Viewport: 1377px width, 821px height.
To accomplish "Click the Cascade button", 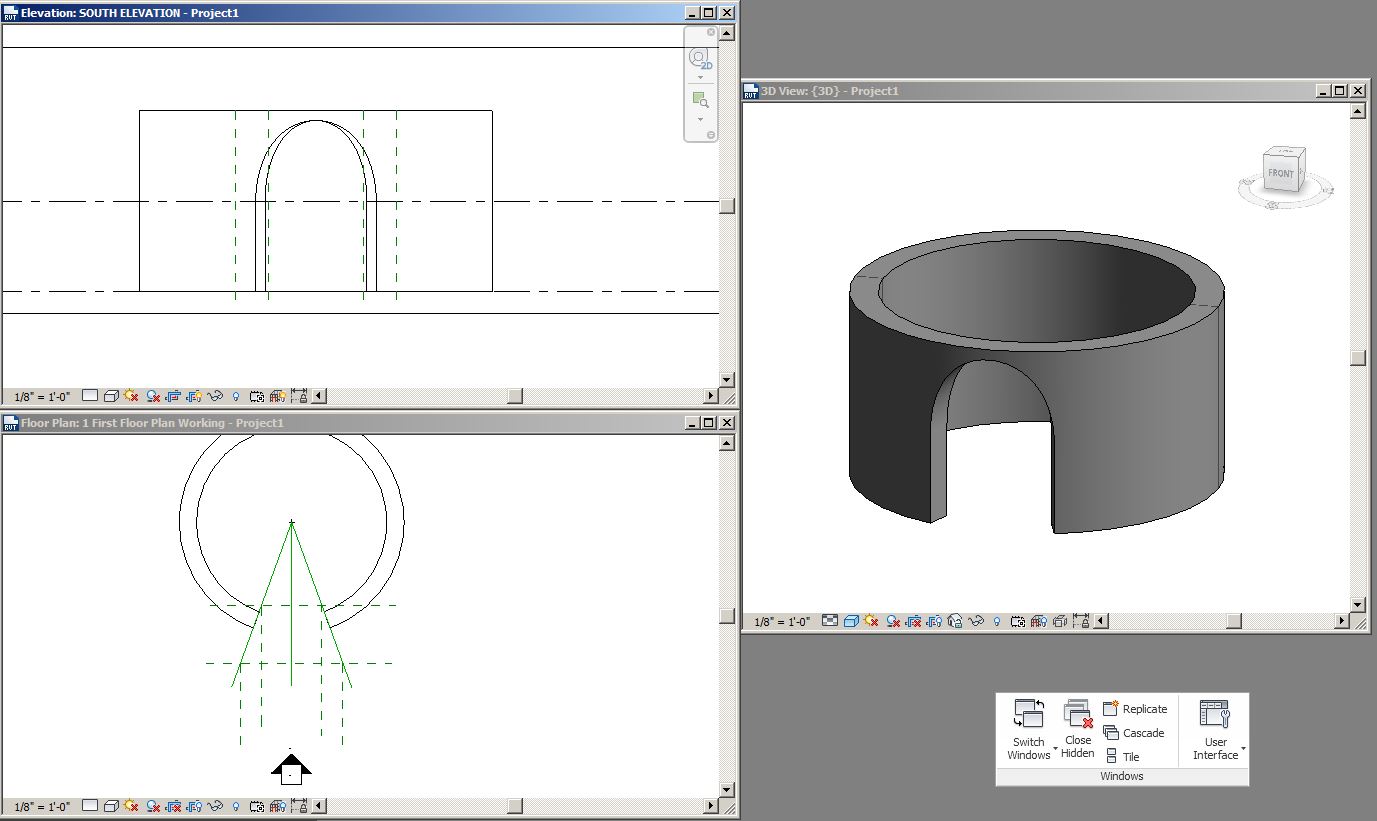I will click(x=1136, y=733).
